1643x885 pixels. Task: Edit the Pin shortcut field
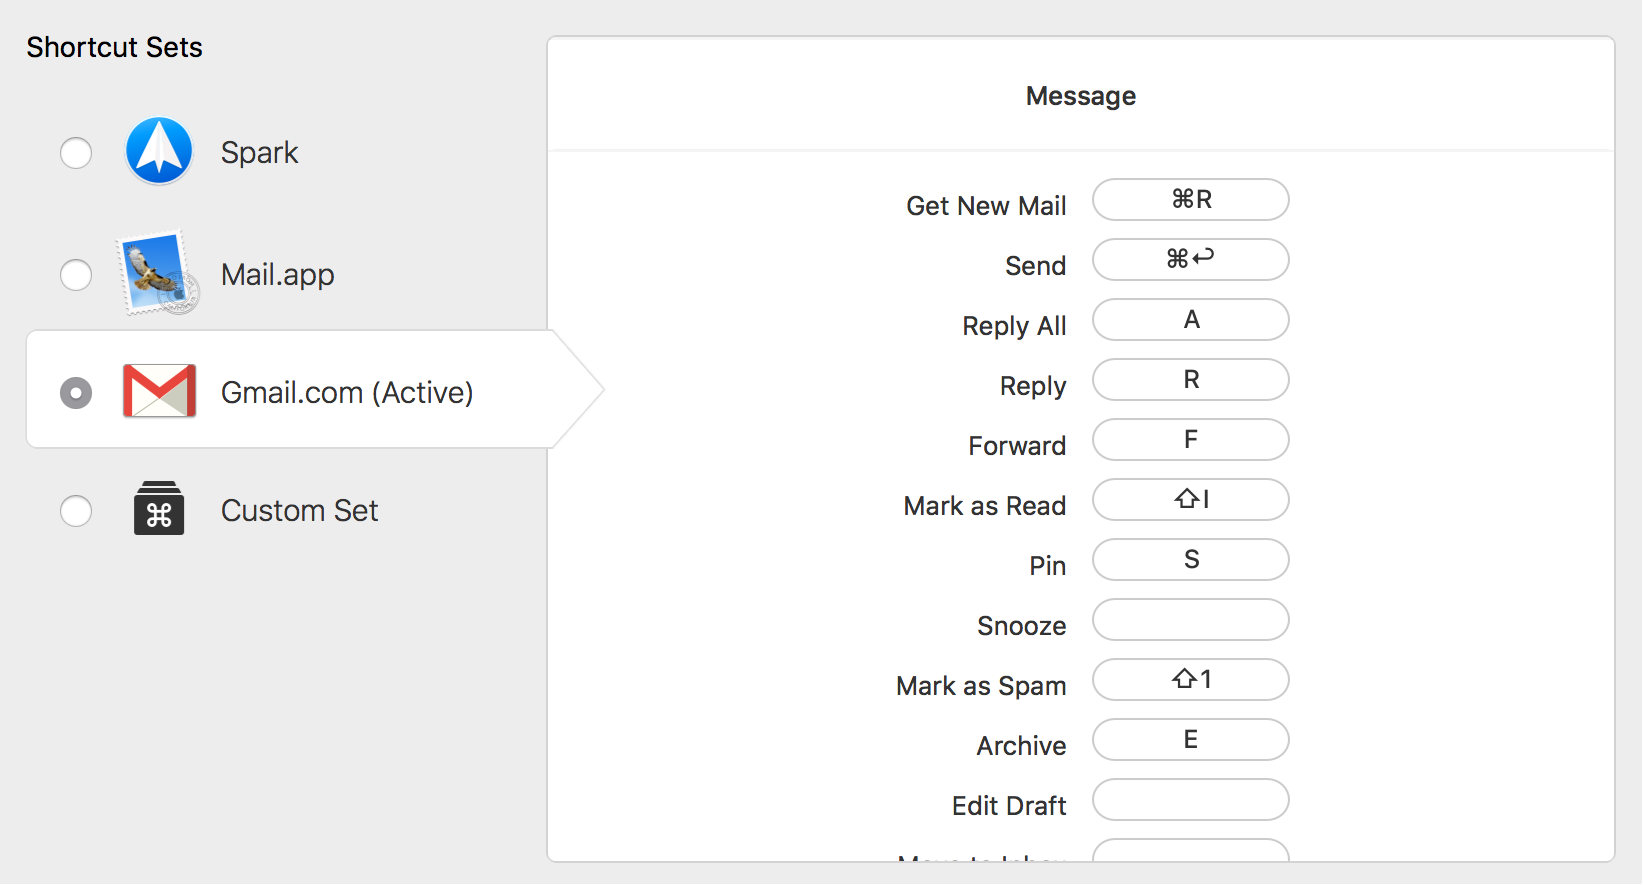click(1191, 560)
